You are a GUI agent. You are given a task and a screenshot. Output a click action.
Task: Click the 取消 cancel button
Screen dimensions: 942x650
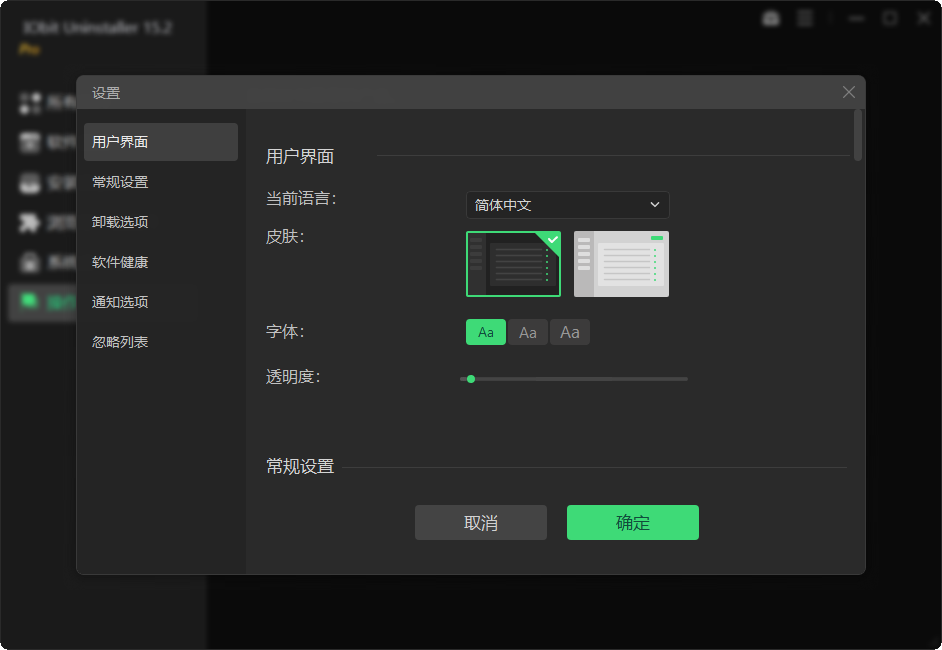tap(481, 522)
